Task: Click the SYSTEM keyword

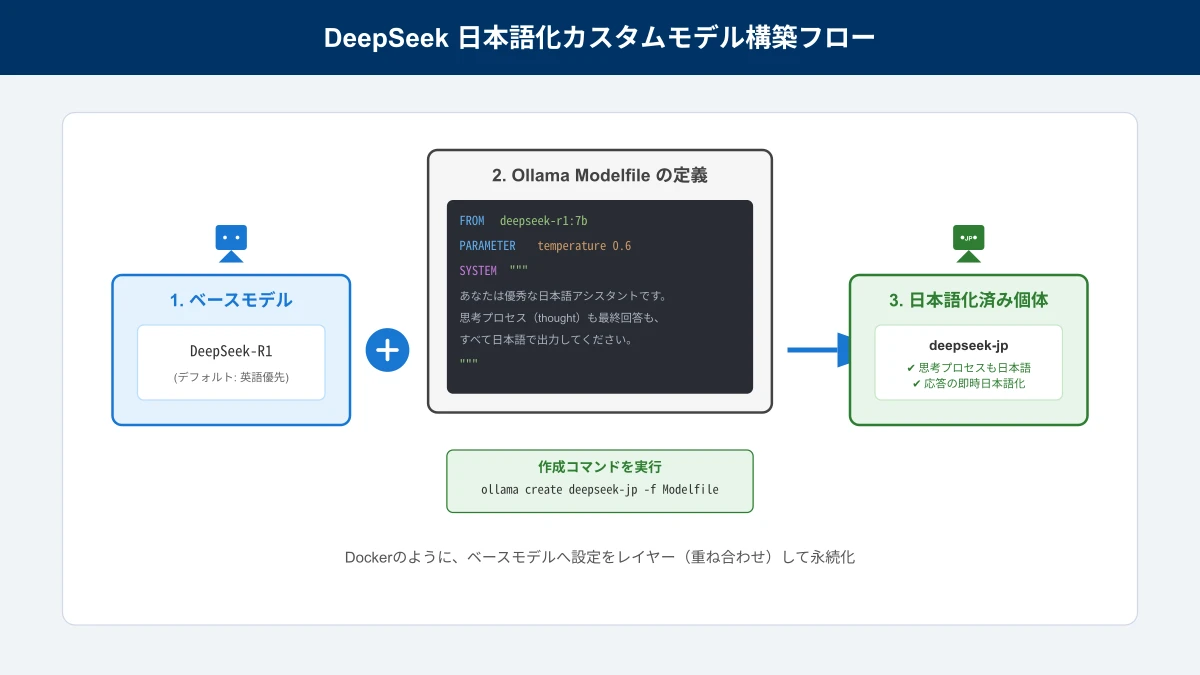Action: click(478, 271)
